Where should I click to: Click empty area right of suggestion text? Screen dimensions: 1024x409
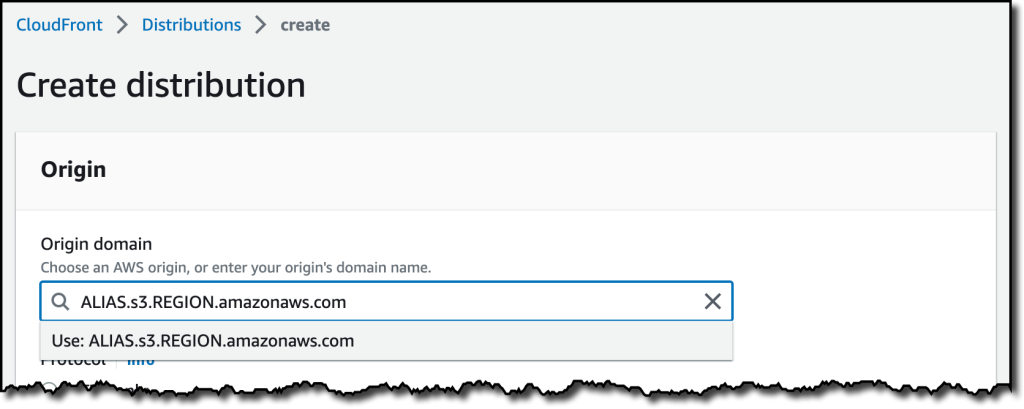(542, 340)
